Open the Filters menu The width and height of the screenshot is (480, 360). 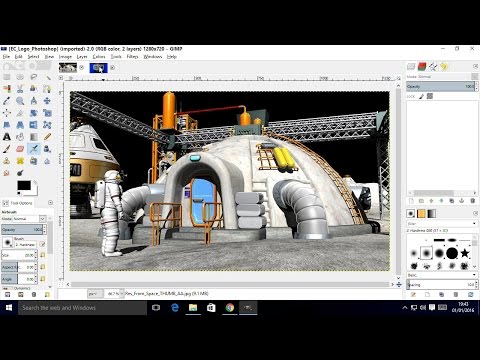click(x=132, y=57)
